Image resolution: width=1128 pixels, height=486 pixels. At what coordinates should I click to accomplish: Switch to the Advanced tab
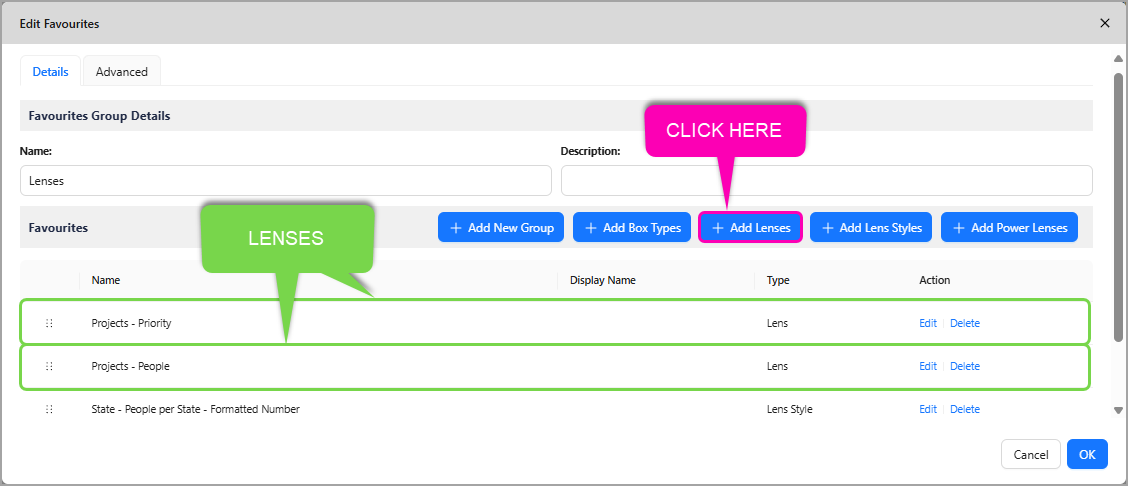(122, 72)
